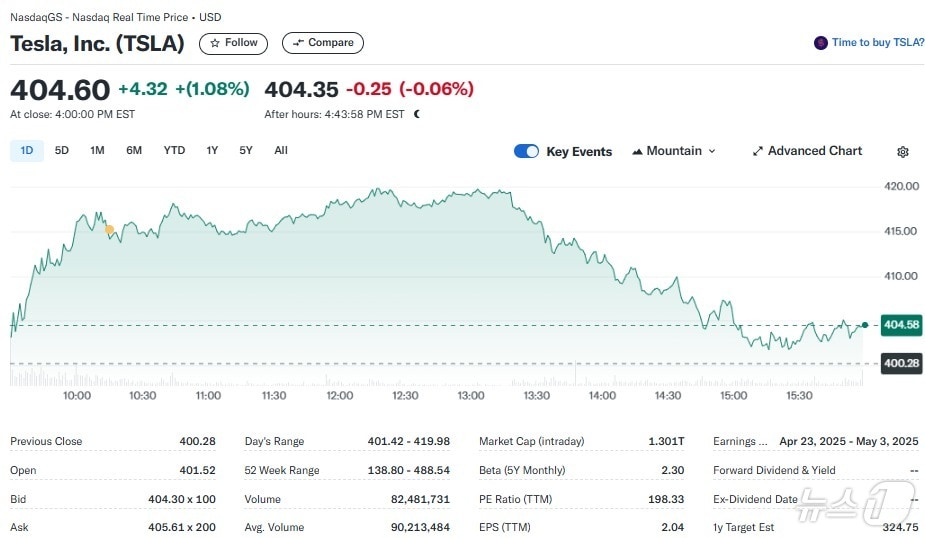Open the Advanced Chart link
This screenshot has width=925, height=538.
(814, 151)
